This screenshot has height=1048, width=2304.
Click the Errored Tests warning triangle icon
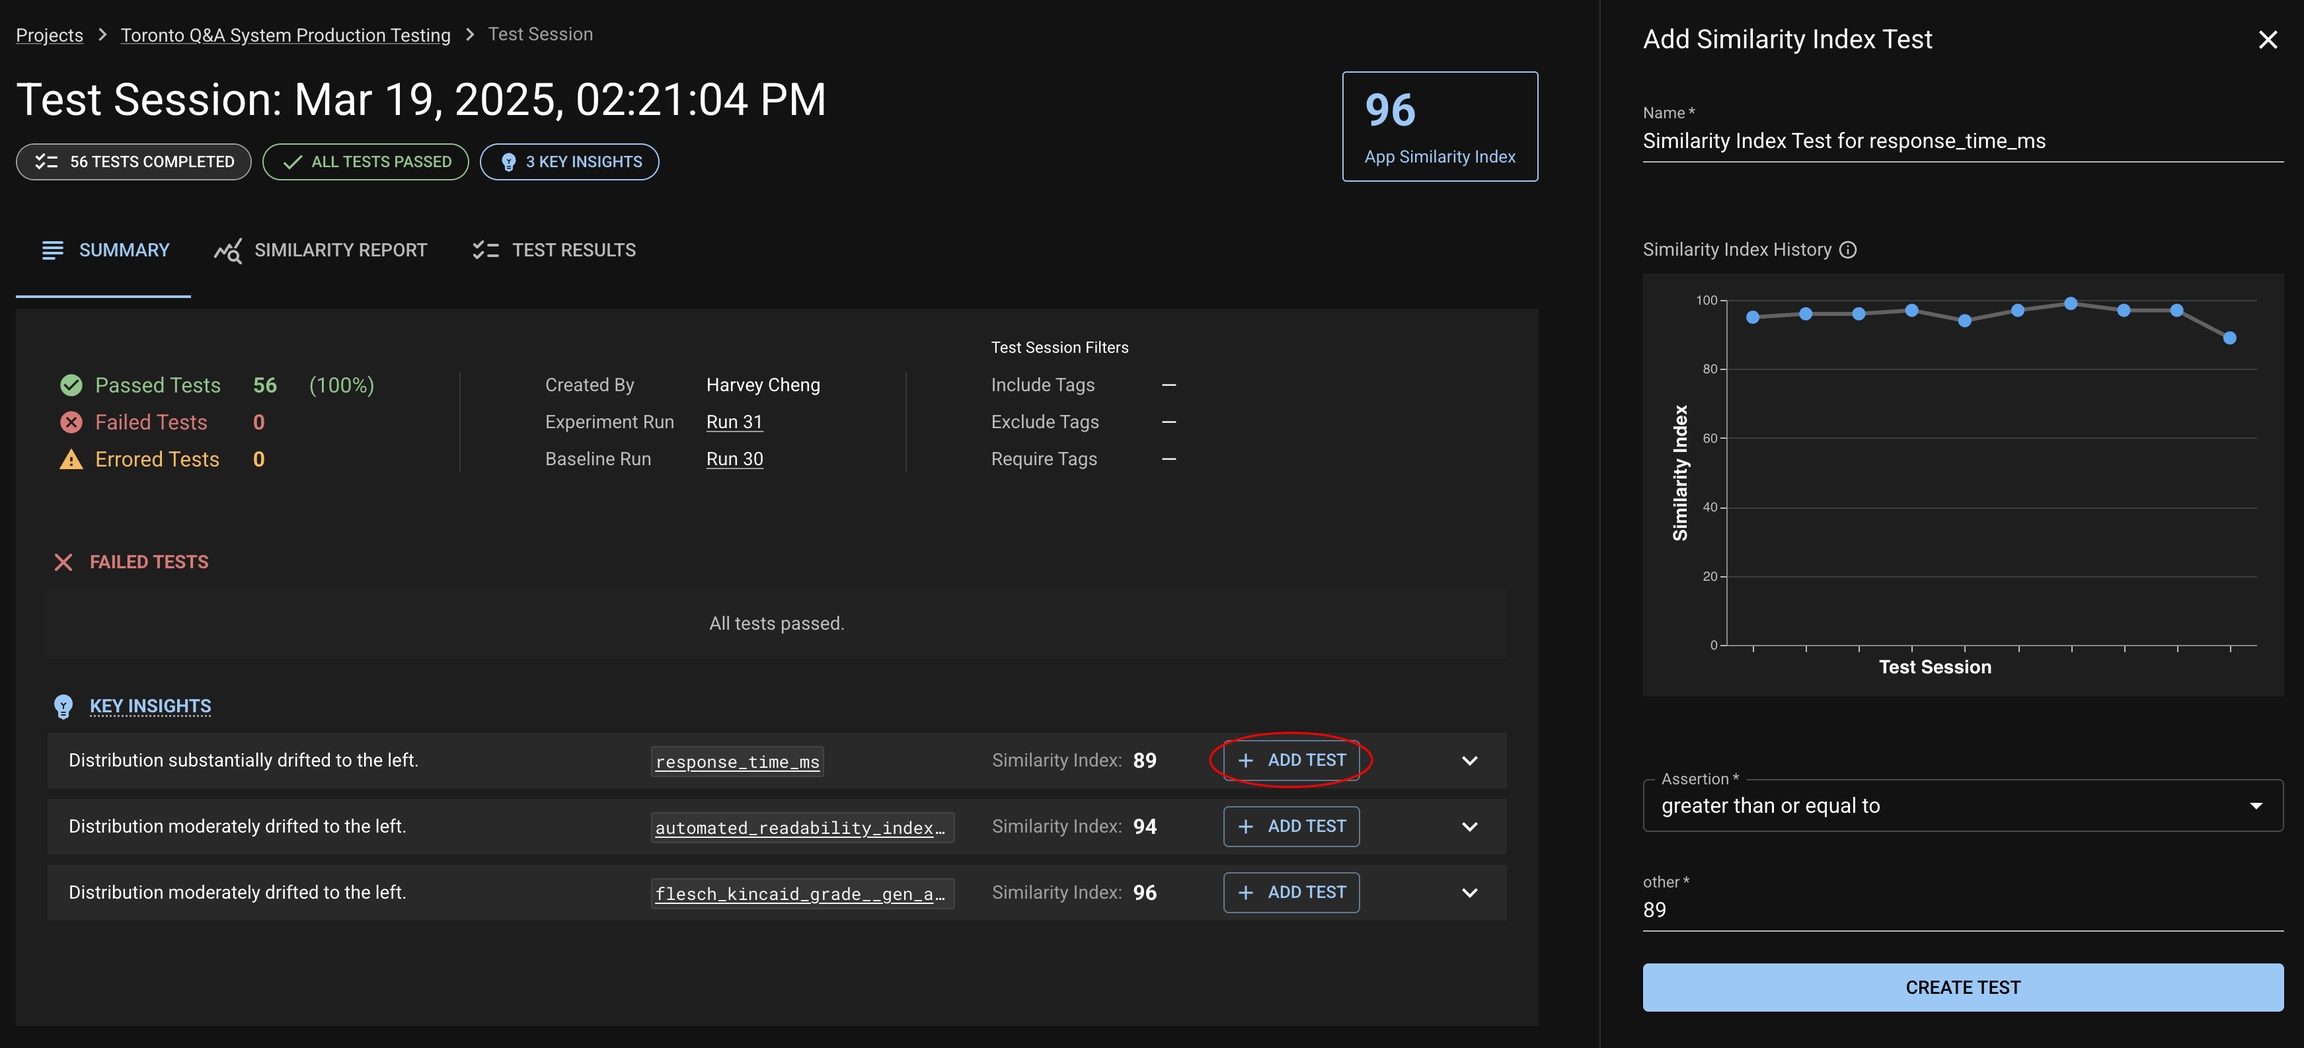71,460
